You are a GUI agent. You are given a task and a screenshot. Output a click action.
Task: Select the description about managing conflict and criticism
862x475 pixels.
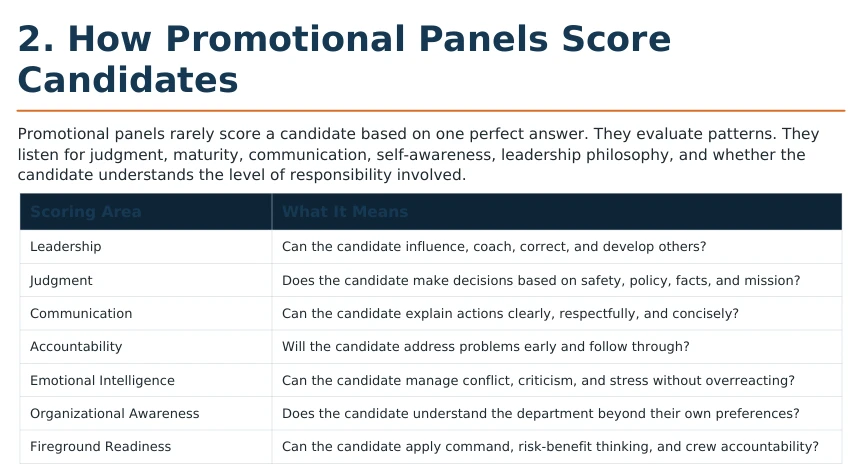pyautogui.click(x=538, y=380)
